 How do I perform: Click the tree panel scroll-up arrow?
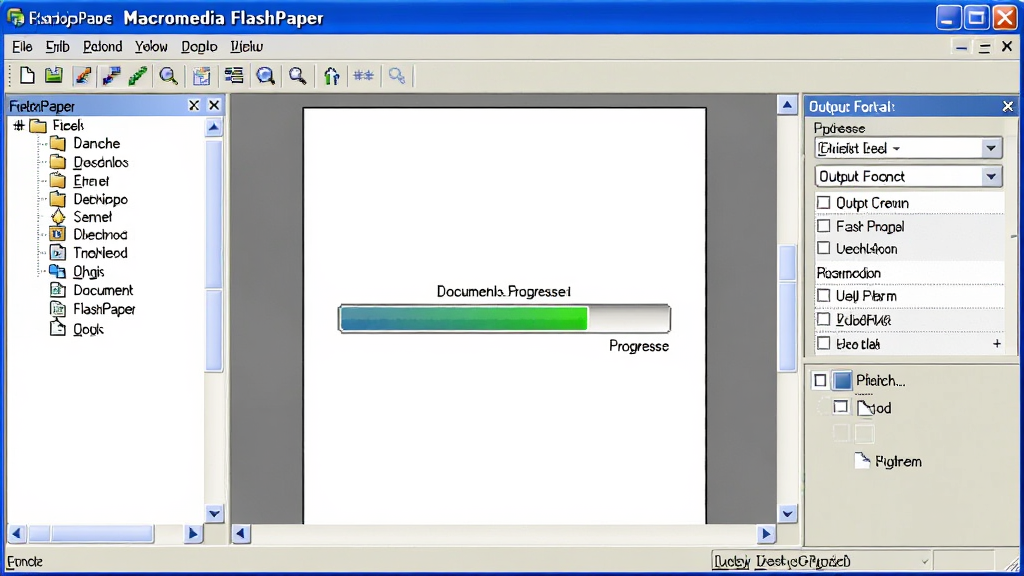(214, 127)
